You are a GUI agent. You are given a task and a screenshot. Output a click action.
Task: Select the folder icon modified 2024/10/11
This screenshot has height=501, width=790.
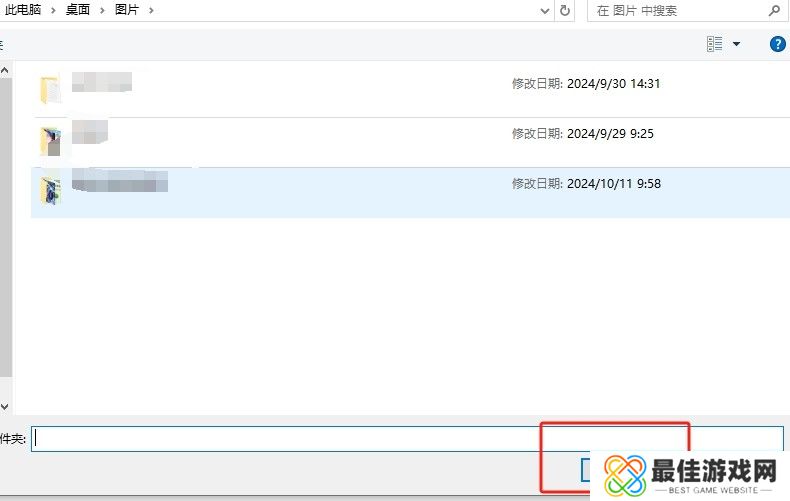point(51,189)
